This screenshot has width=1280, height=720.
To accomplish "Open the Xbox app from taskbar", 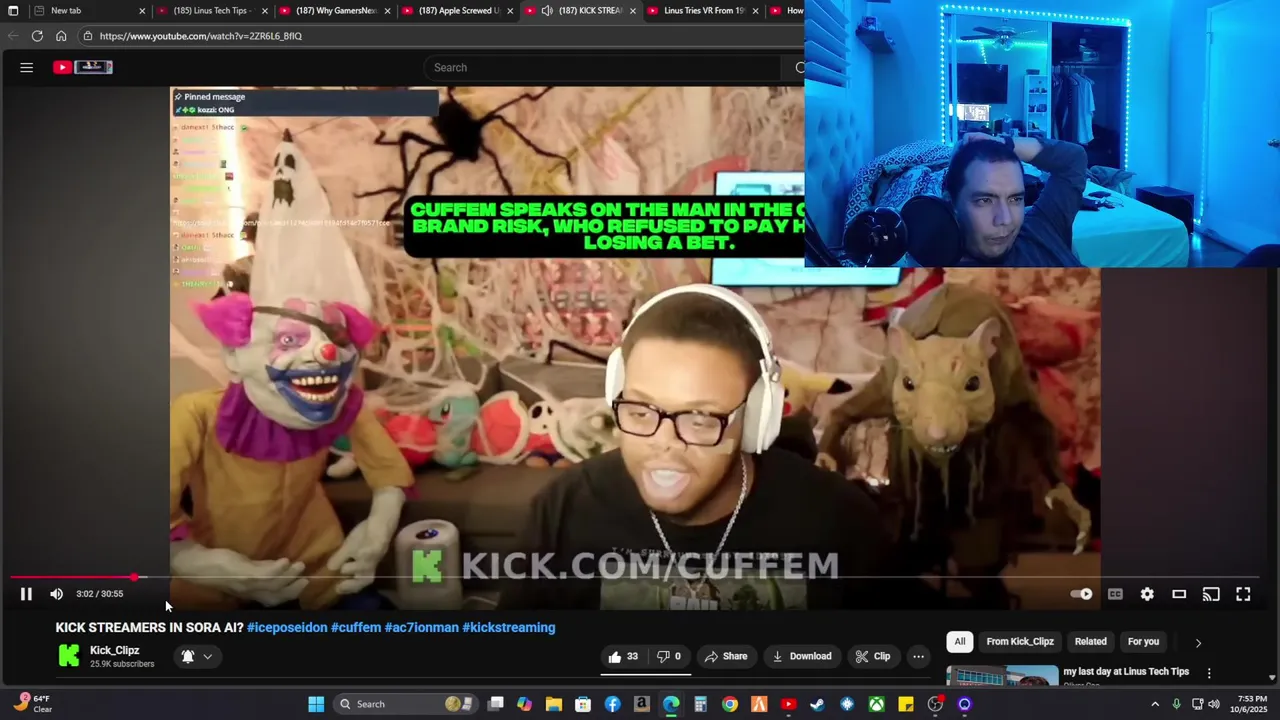I will (876, 704).
